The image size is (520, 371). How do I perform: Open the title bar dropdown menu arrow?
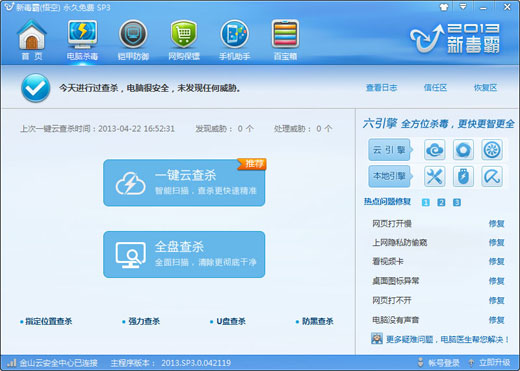coord(463,7)
